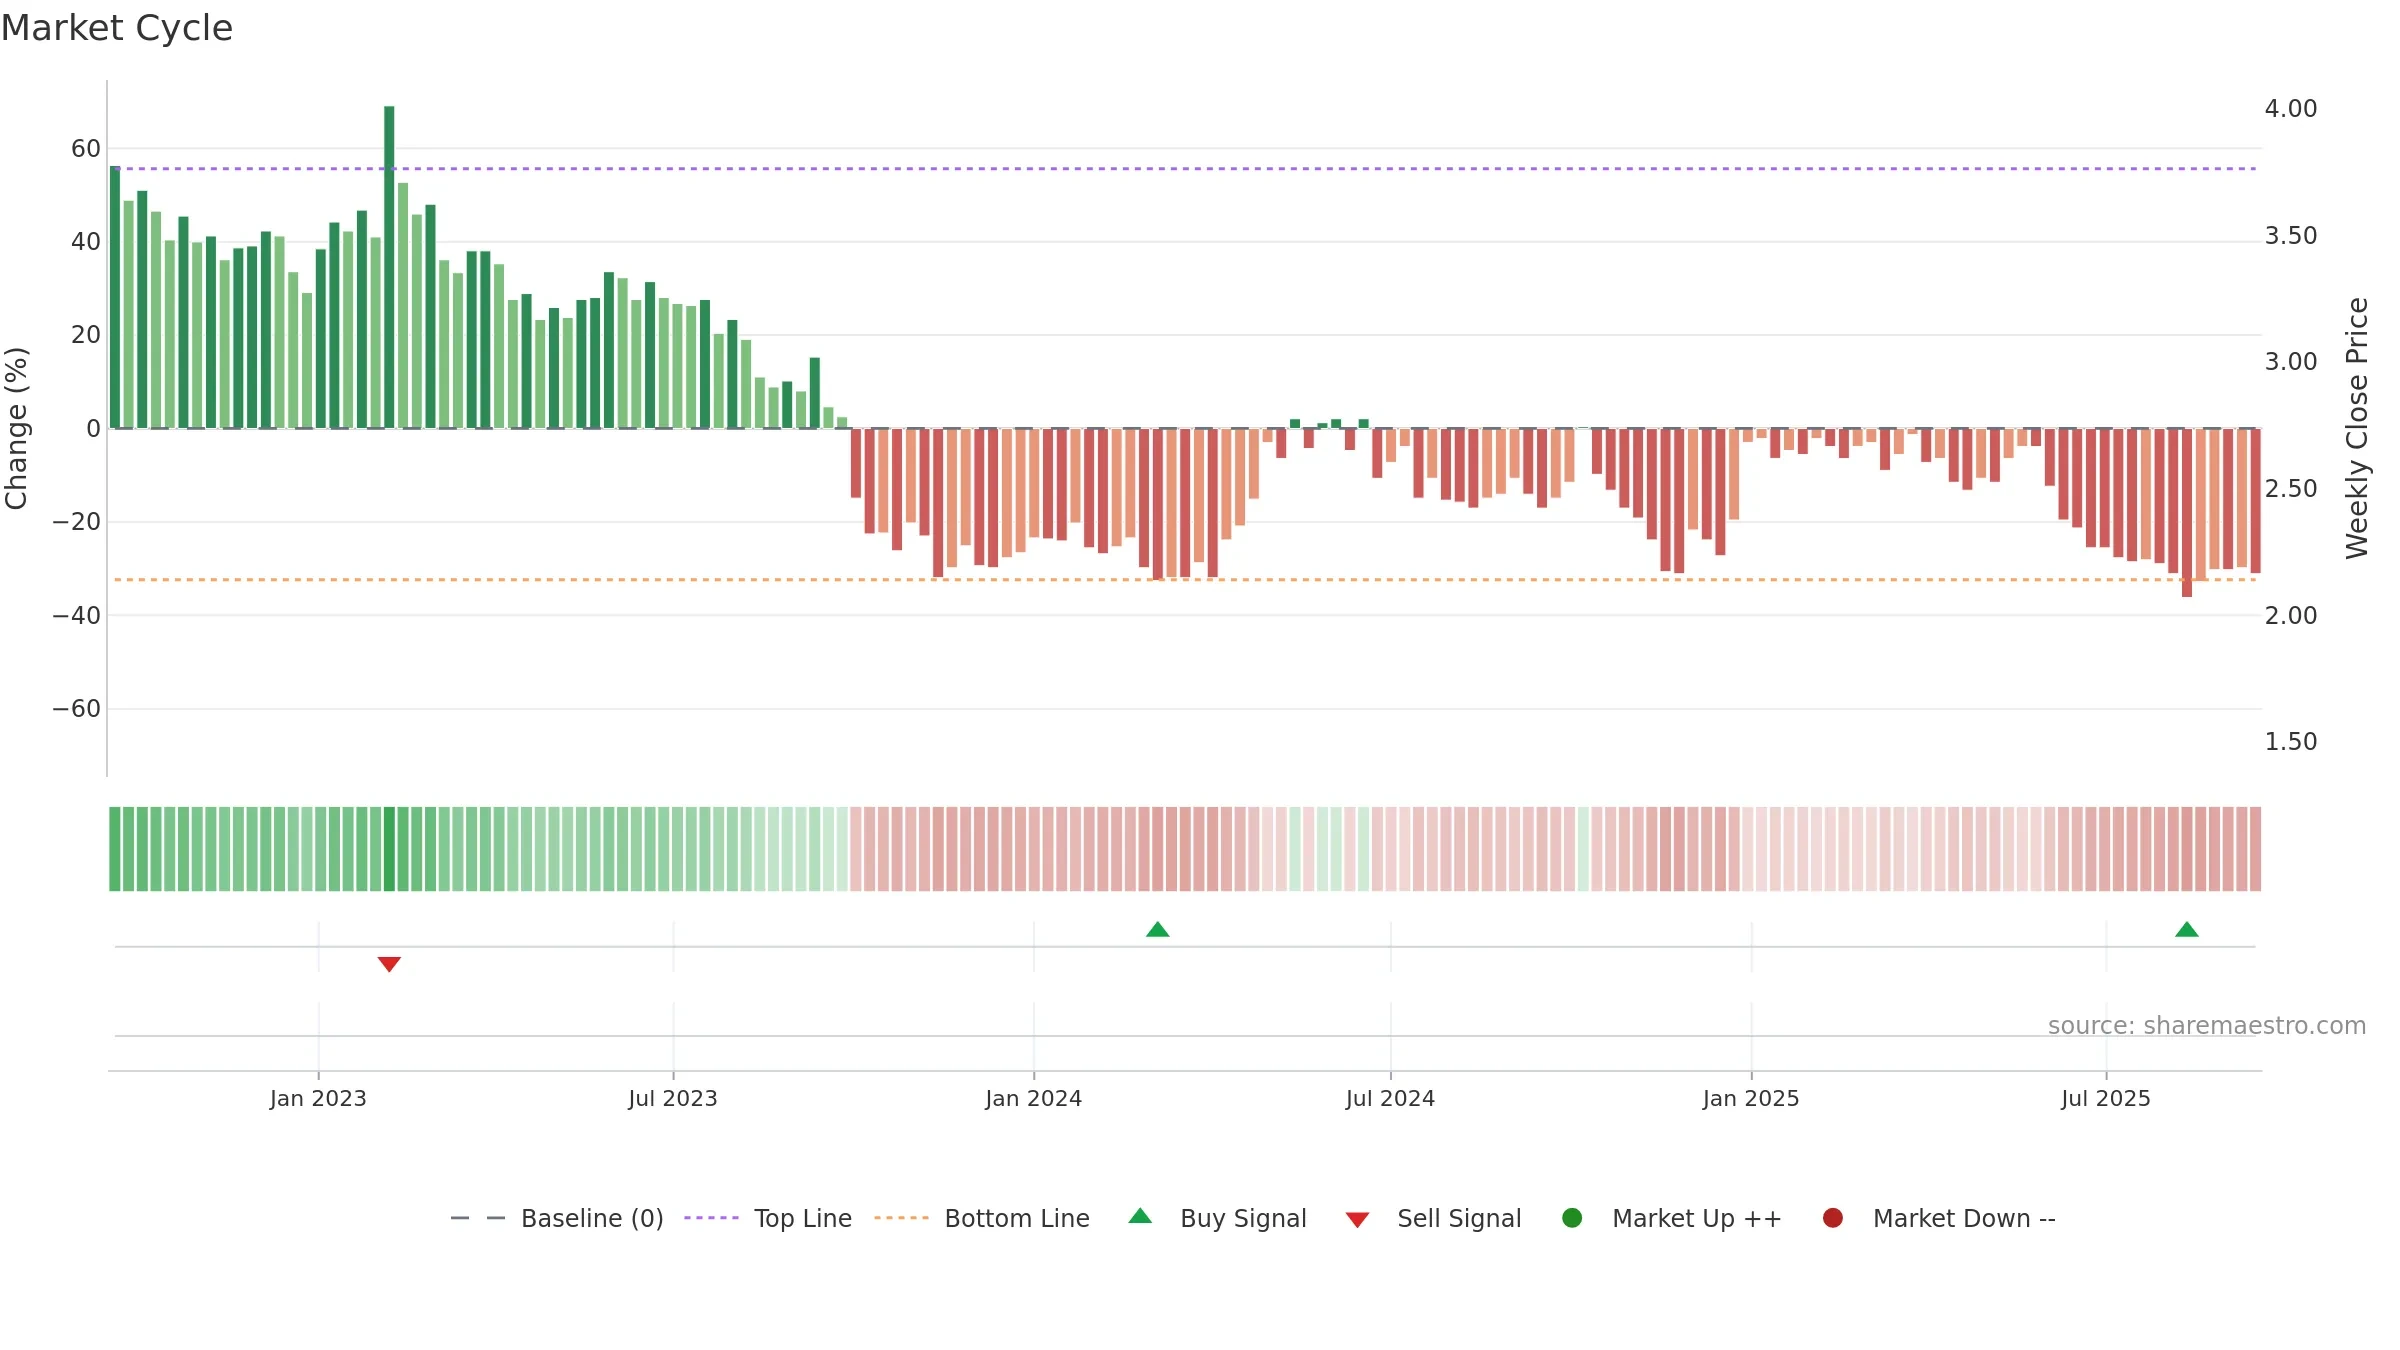Click the Jul 2024 x-axis label
2400x1350 pixels.
click(1390, 1099)
